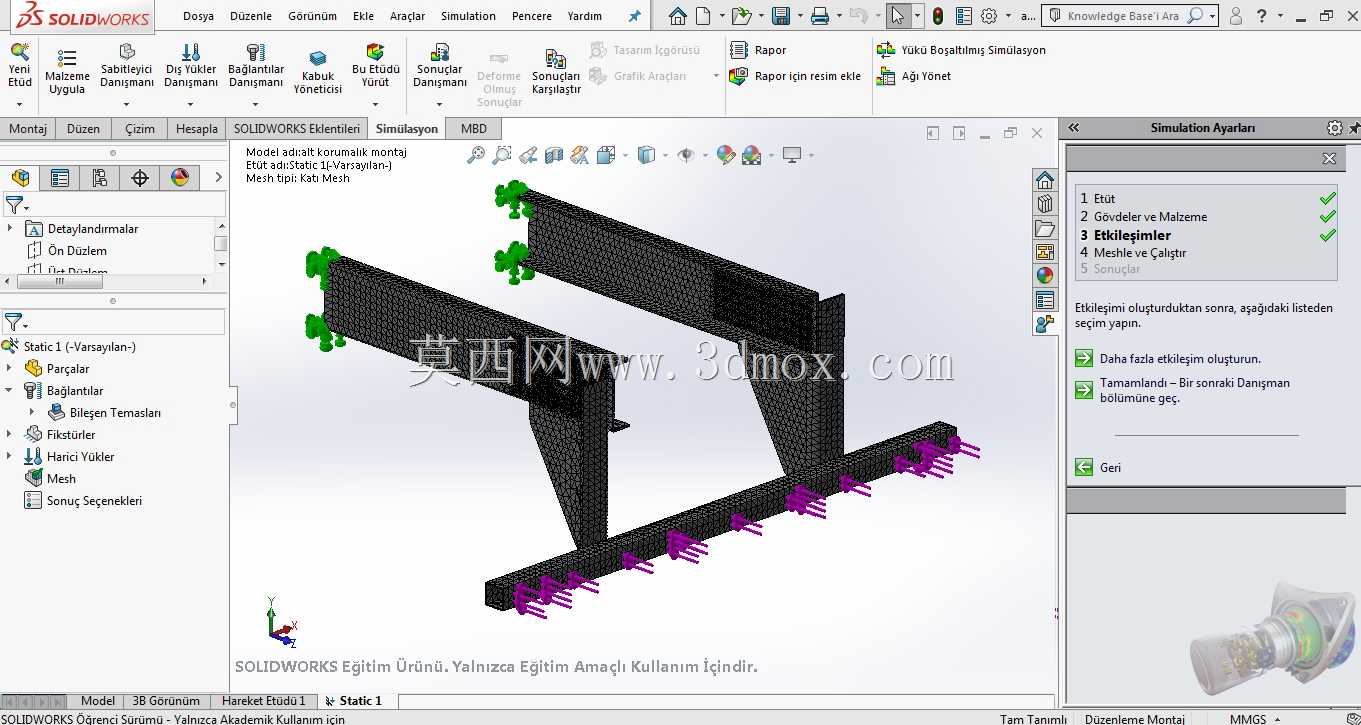
Task: Click the Edit Appearance icon in view toolbar
Action: tap(726, 155)
